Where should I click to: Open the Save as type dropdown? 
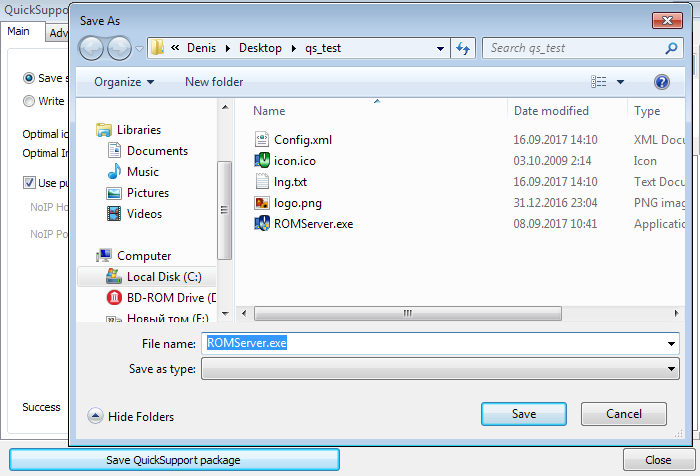[440, 369]
